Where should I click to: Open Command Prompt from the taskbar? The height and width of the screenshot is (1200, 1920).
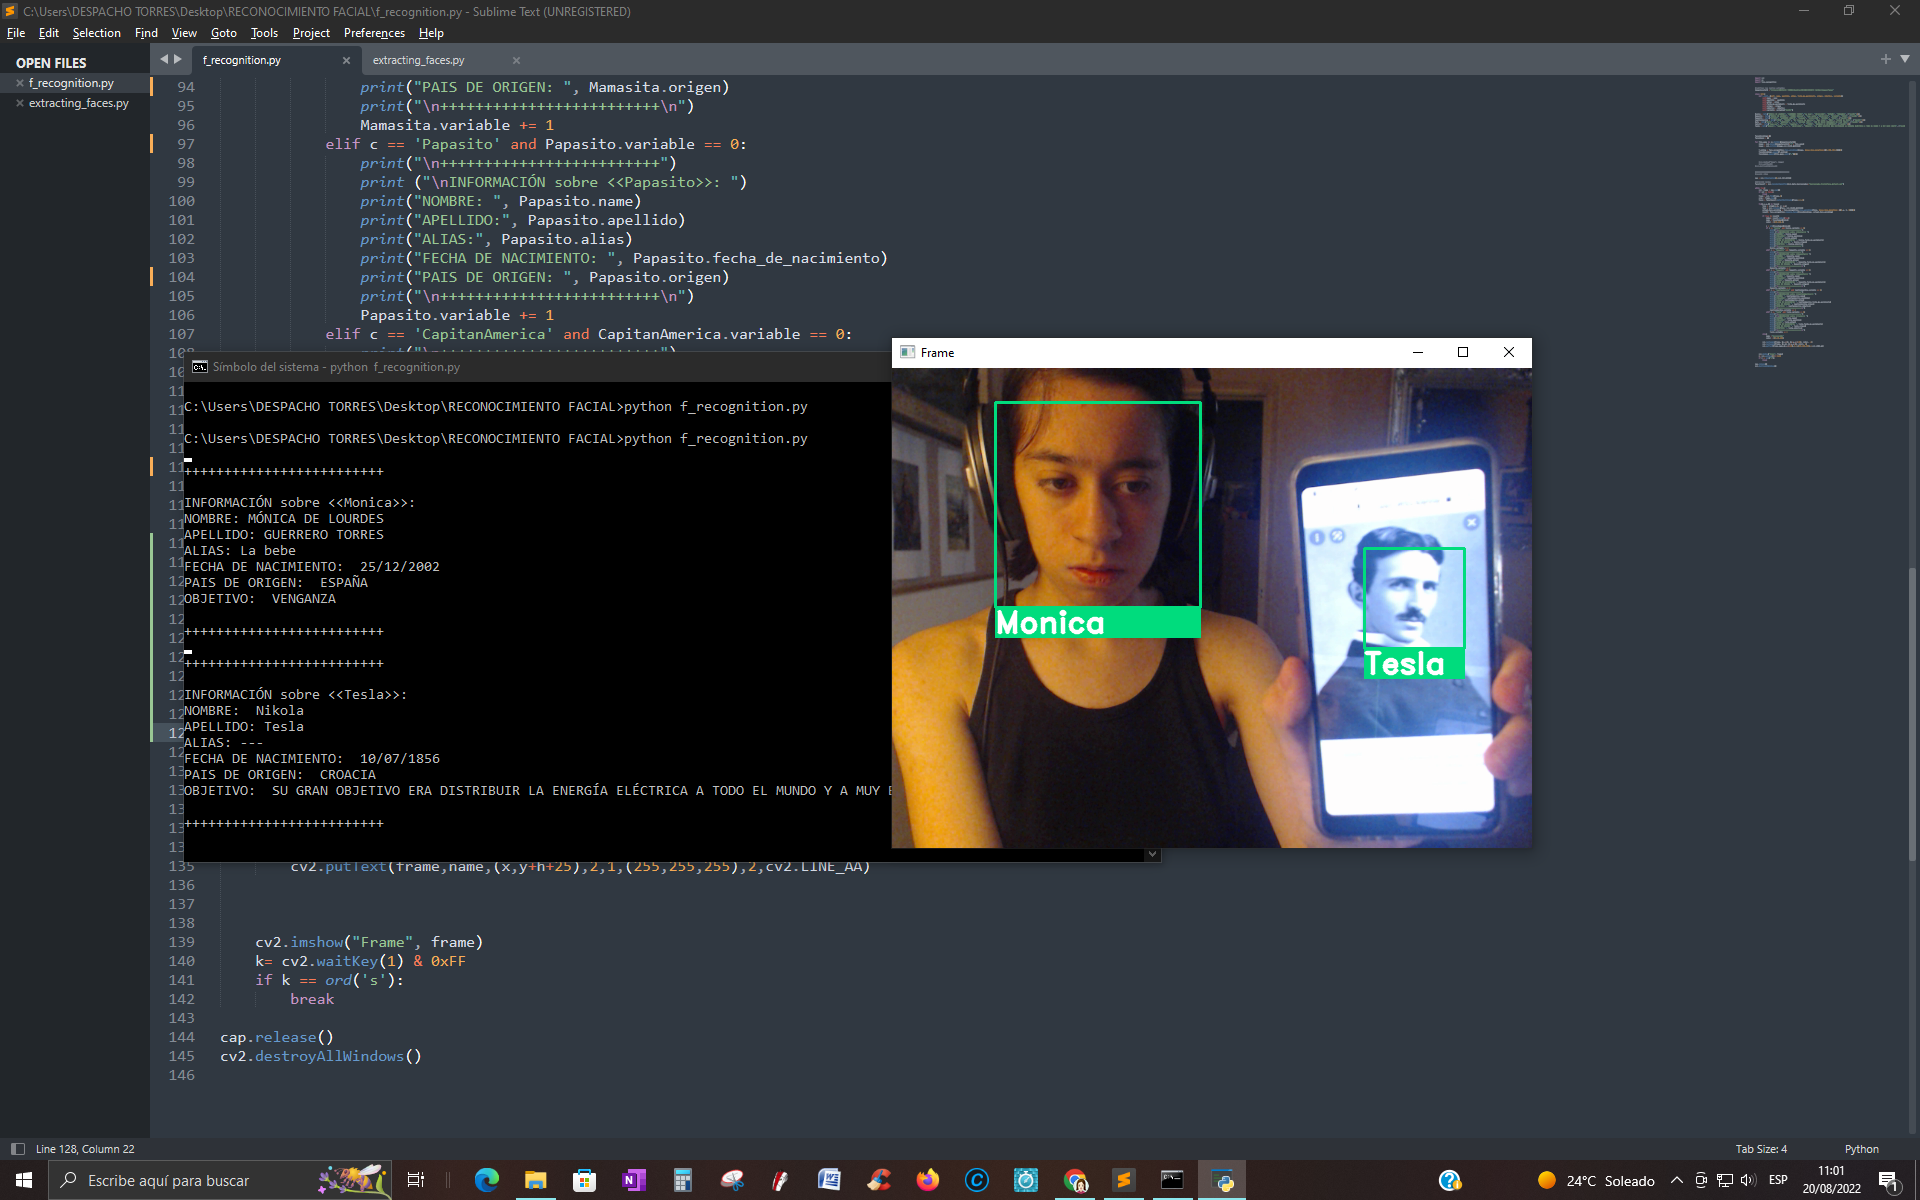1172,1181
